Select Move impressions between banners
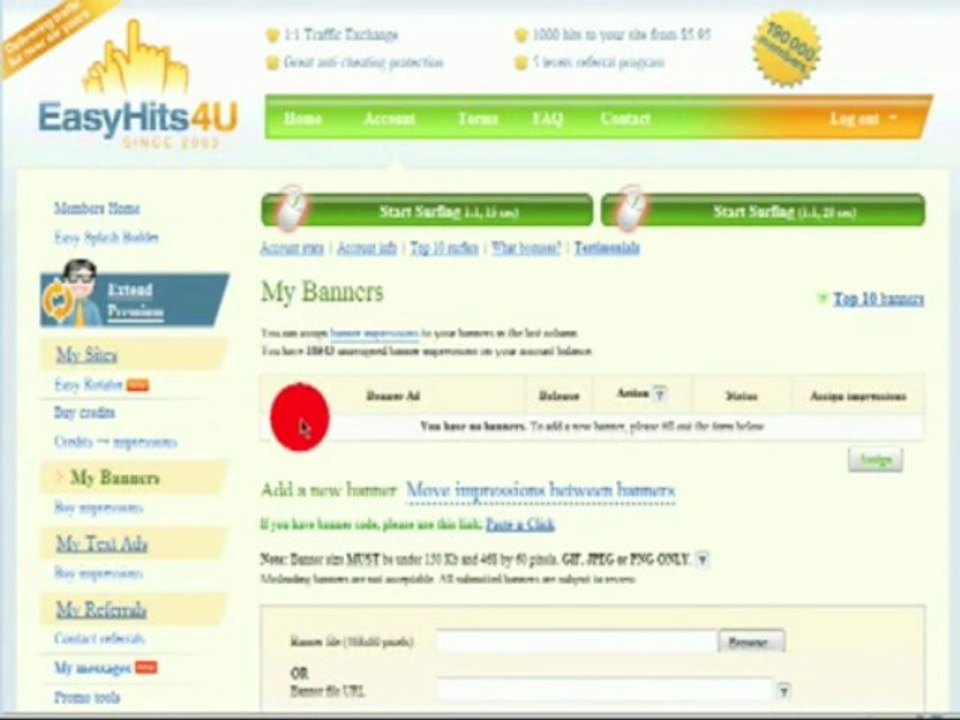This screenshot has width=960, height=720. click(x=541, y=490)
